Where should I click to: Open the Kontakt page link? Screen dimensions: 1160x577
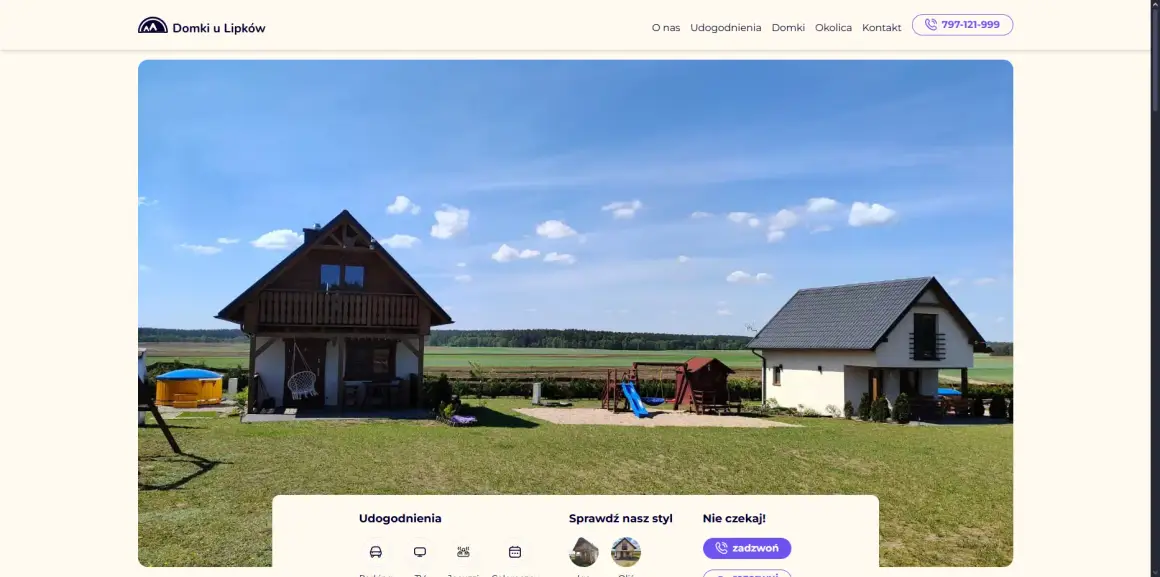881,27
